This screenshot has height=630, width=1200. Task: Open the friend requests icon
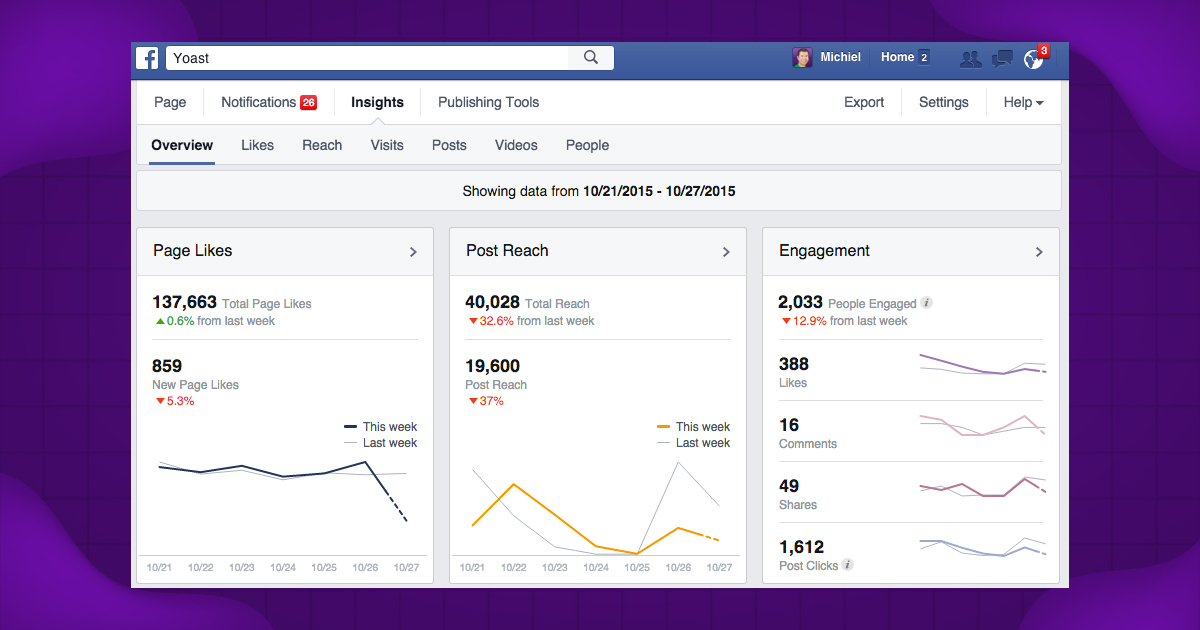coord(970,58)
